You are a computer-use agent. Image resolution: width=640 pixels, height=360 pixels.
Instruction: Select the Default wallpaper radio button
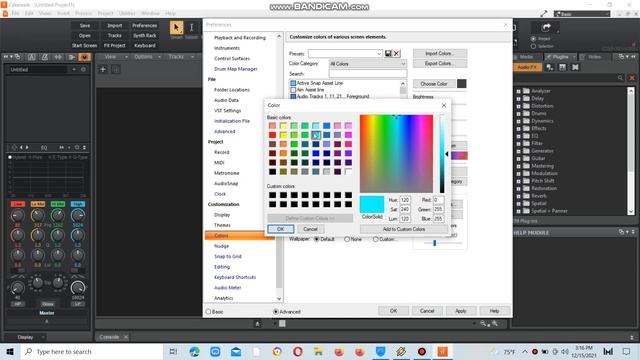click(x=317, y=239)
